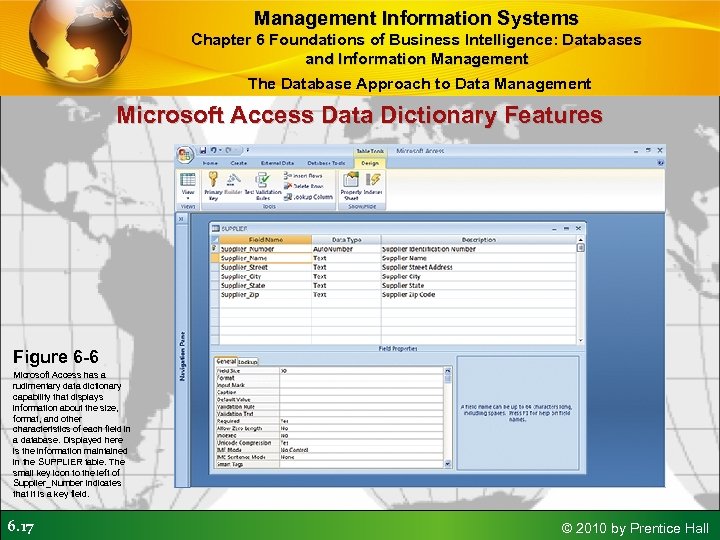Click the Supplier_Number field name cell
720x540 pixels.
pyautogui.click(x=265, y=249)
